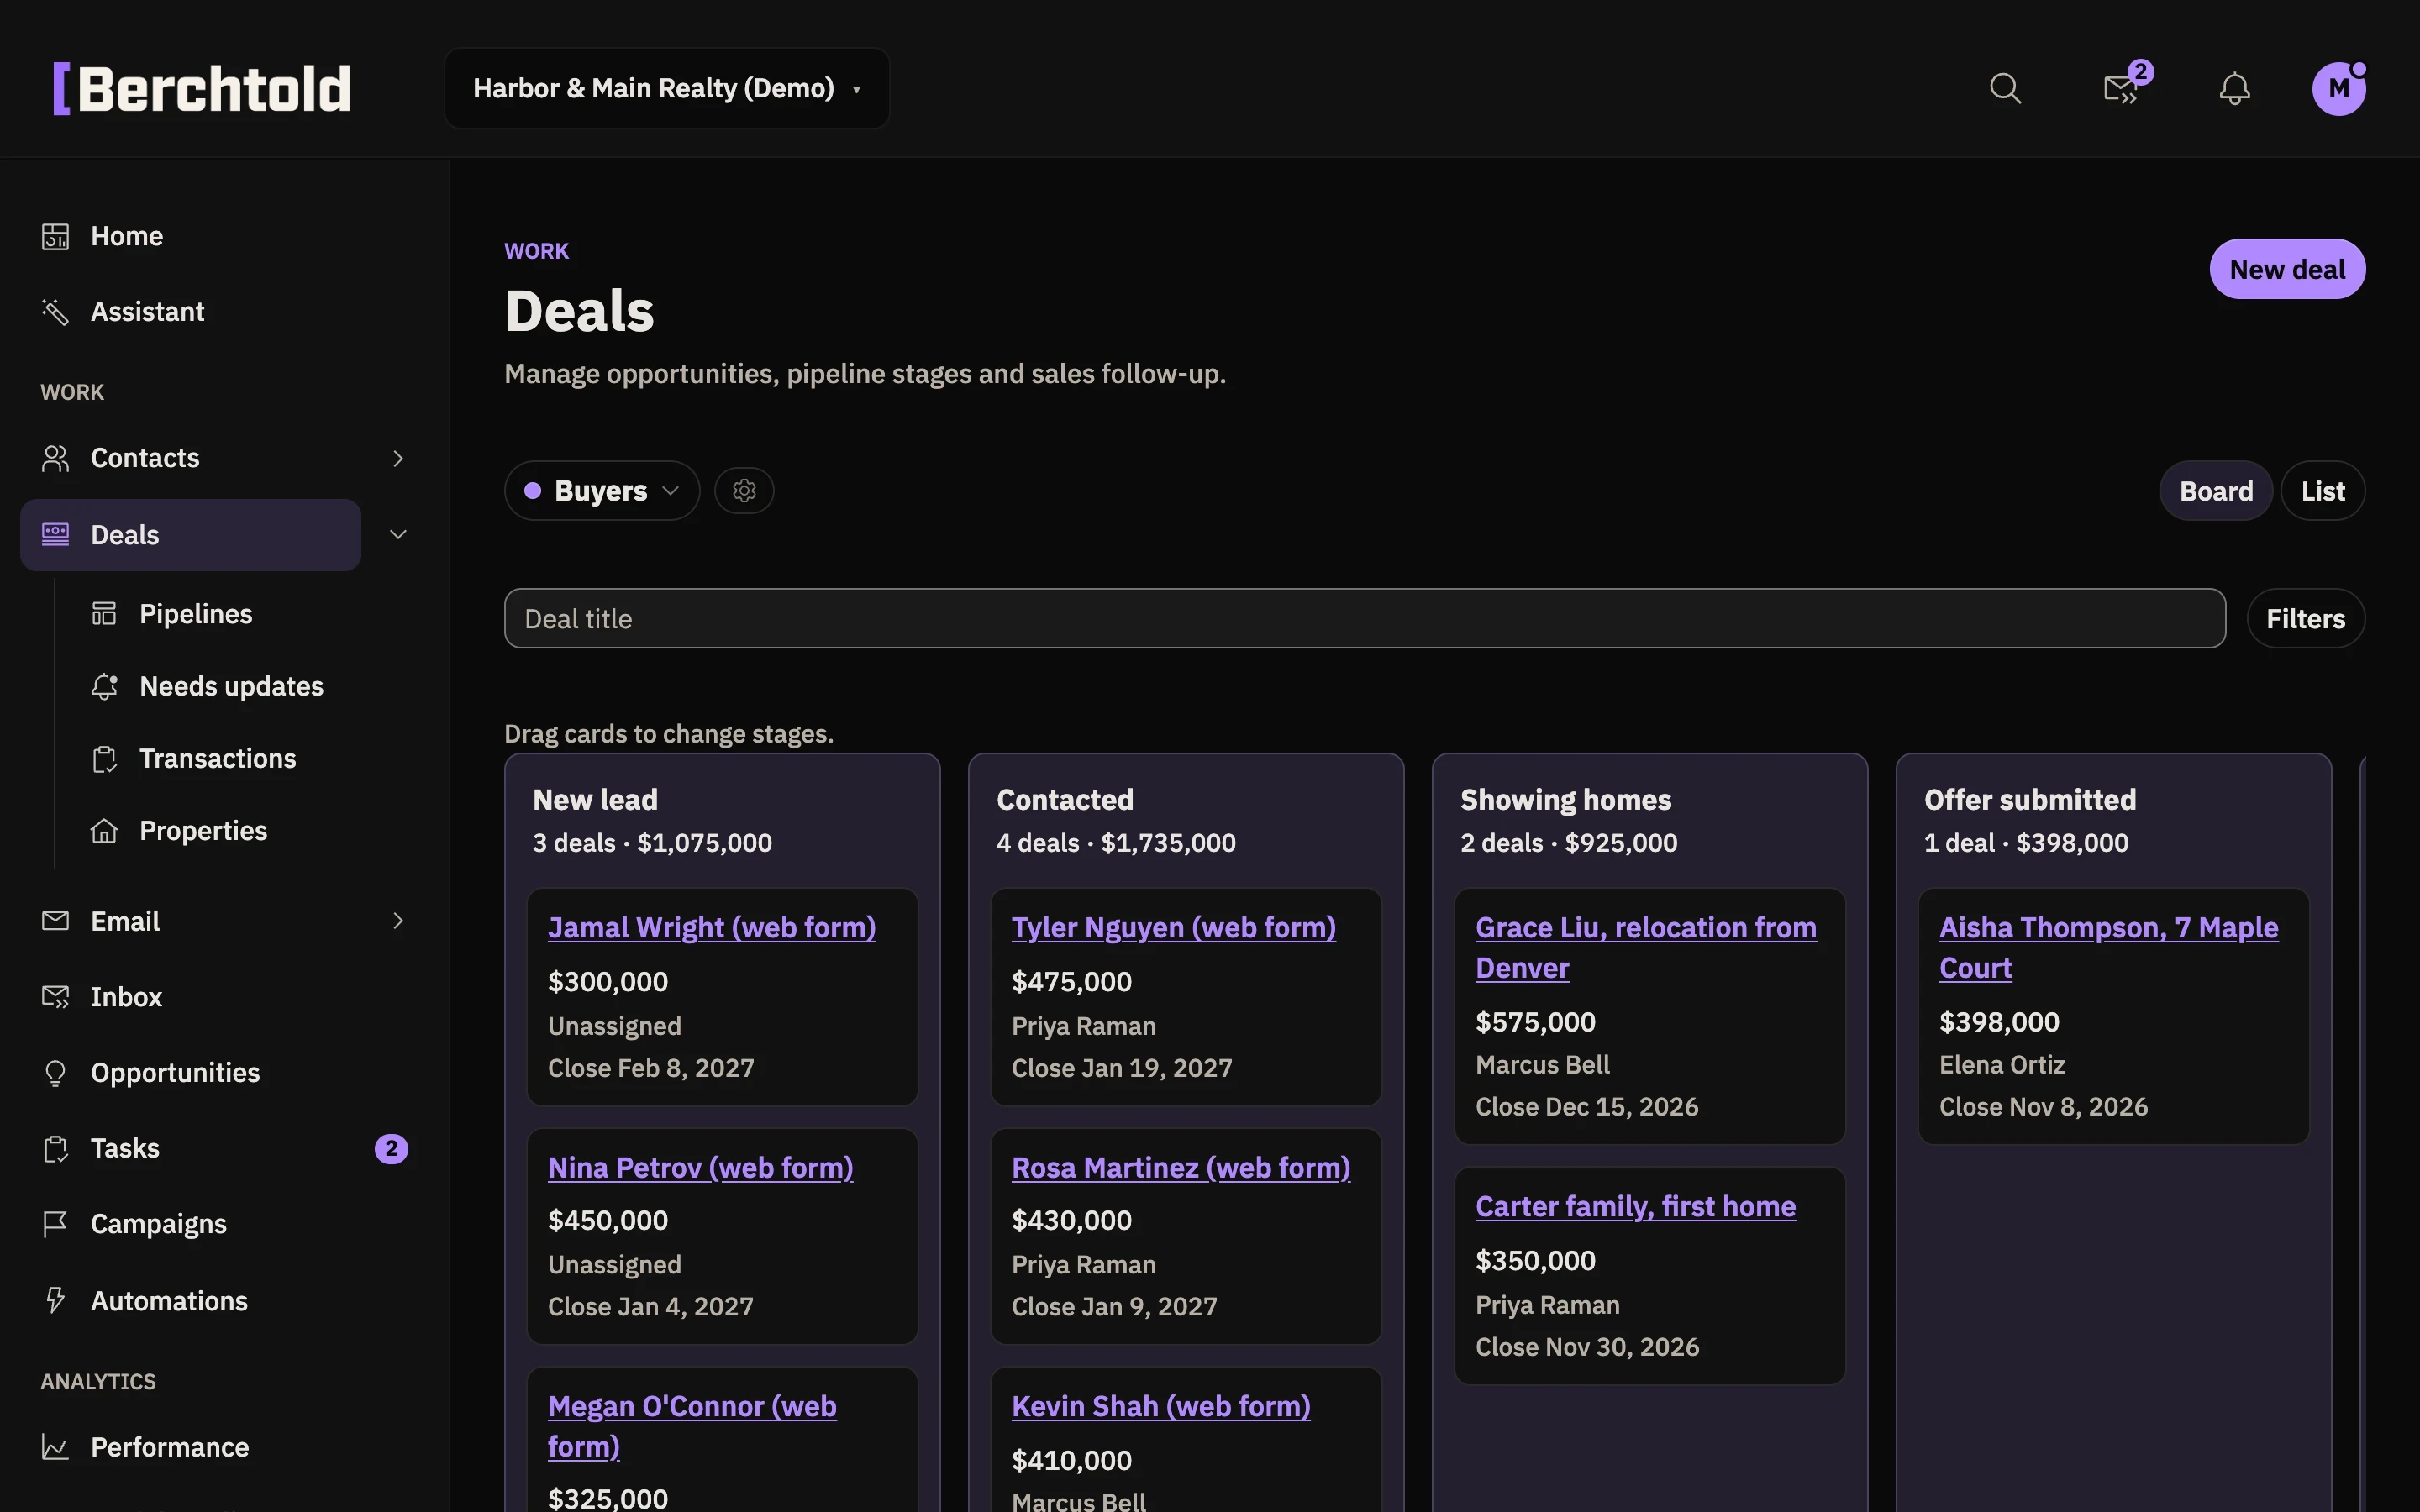The height and width of the screenshot is (1512, 2420).
Task: Click the Contacts people icon
Action: tap(55, 458)
